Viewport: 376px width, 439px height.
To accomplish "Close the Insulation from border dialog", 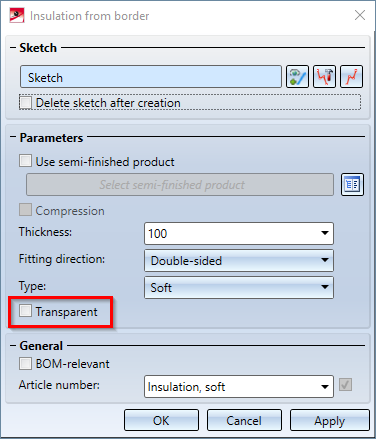I will (360, 15).
